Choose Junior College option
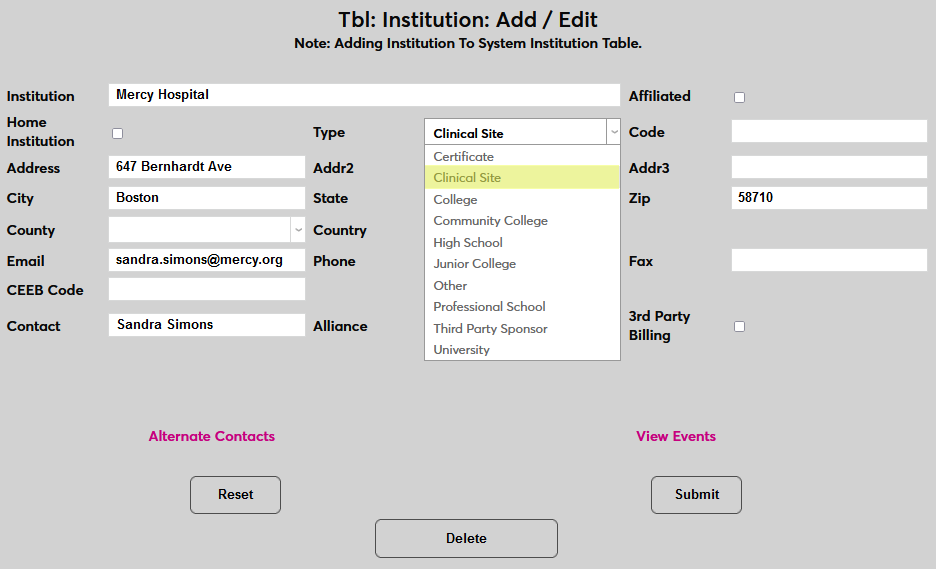Viewport: 936px width, 569px height. point(475,264)
